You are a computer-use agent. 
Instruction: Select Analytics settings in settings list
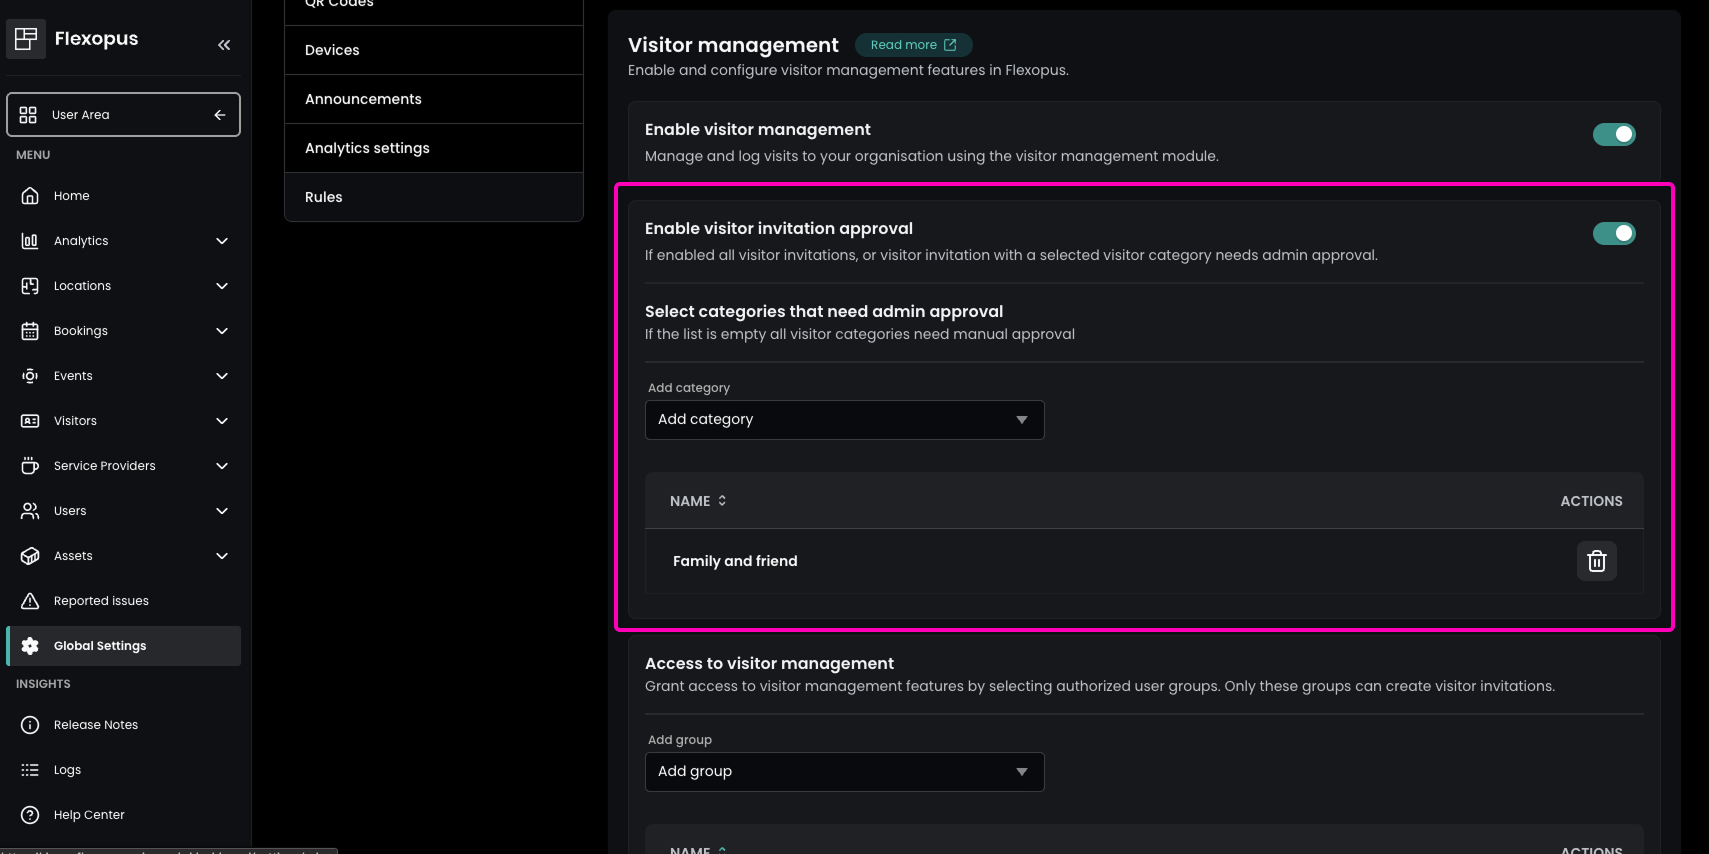click(367, 148)
